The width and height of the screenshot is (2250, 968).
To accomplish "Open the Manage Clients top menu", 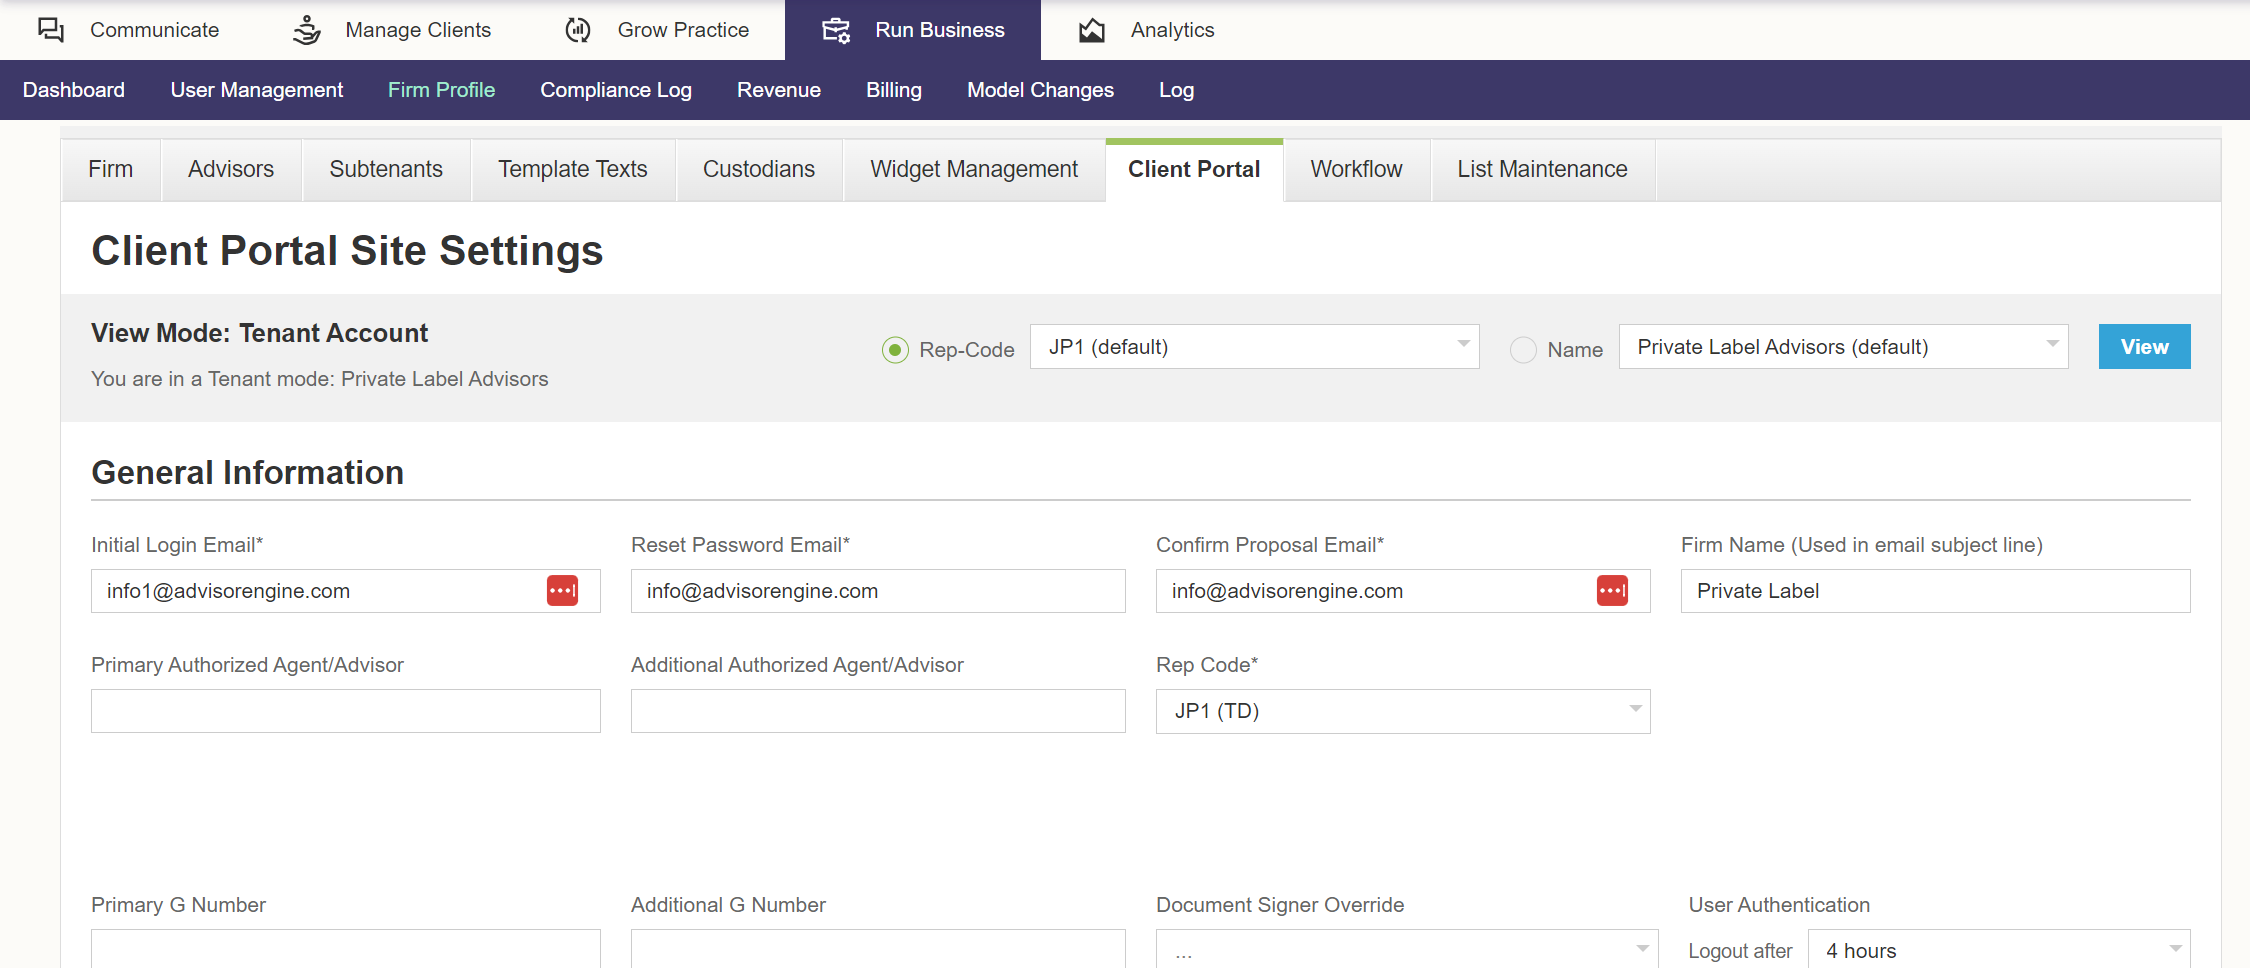I will 392,30.
